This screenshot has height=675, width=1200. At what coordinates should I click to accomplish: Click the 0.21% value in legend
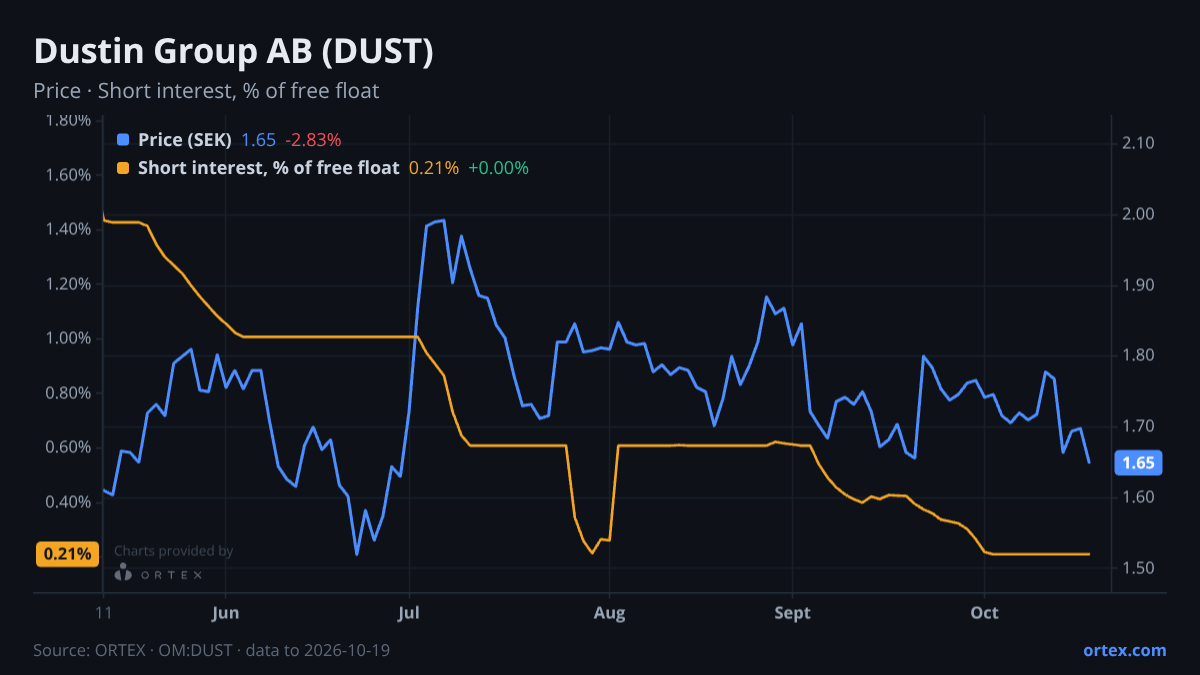[x=434, y=168]
